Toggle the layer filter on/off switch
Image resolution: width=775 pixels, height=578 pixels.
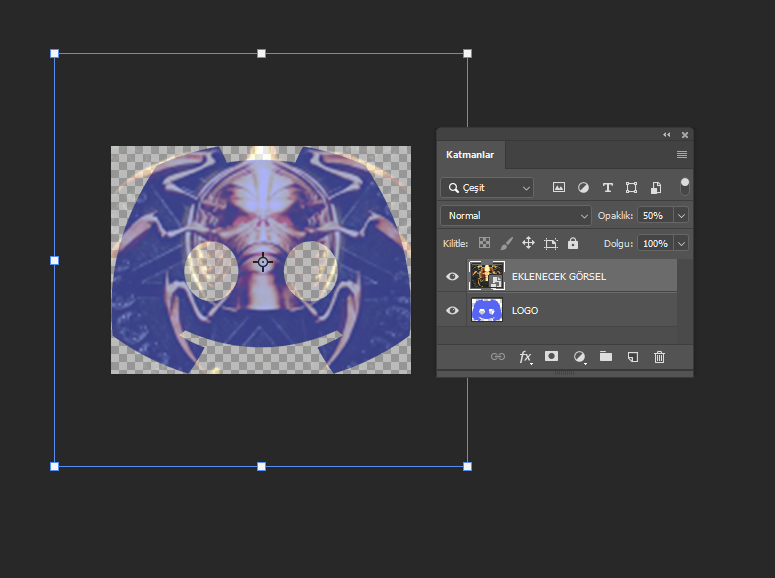[685, 186]
